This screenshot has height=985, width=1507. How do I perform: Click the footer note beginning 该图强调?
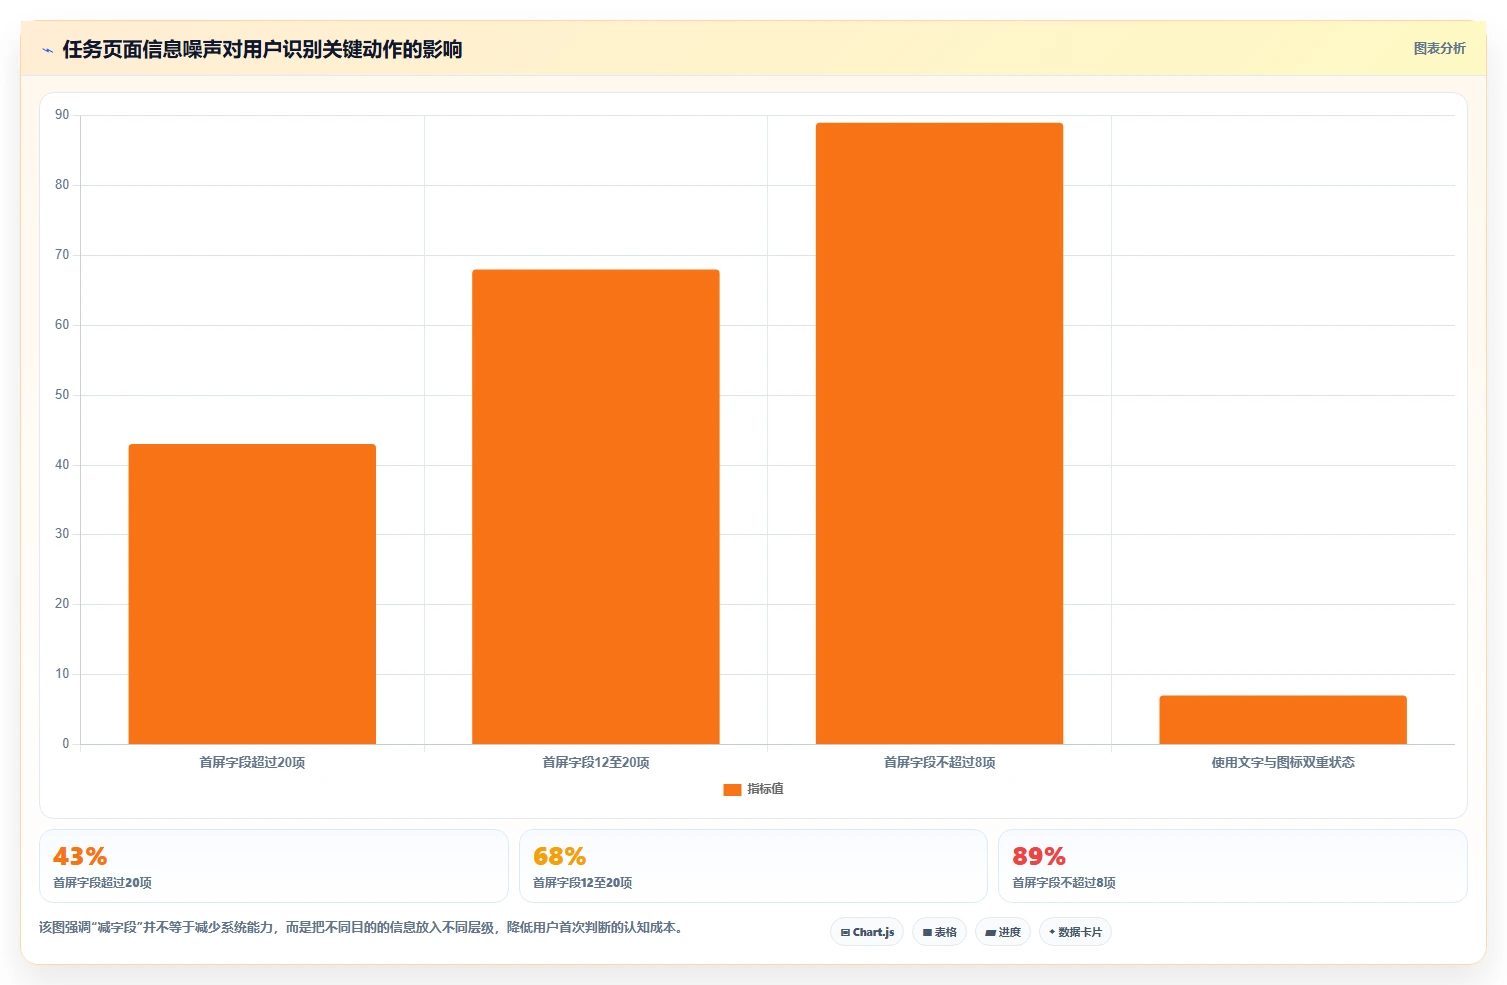tap(364, 928)
